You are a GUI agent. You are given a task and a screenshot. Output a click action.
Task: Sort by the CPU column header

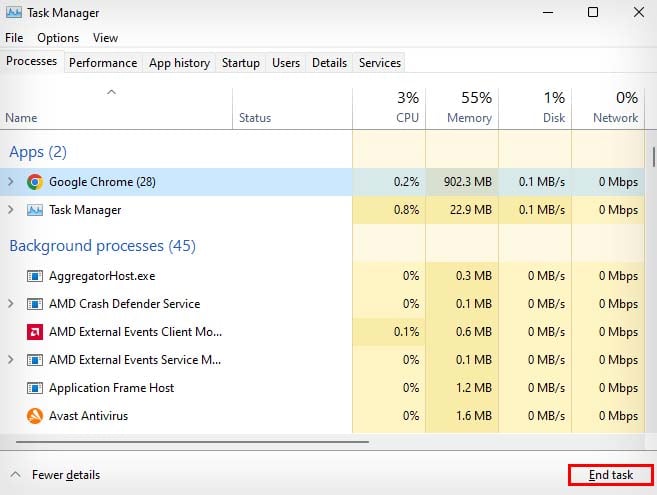coord(389,109)
